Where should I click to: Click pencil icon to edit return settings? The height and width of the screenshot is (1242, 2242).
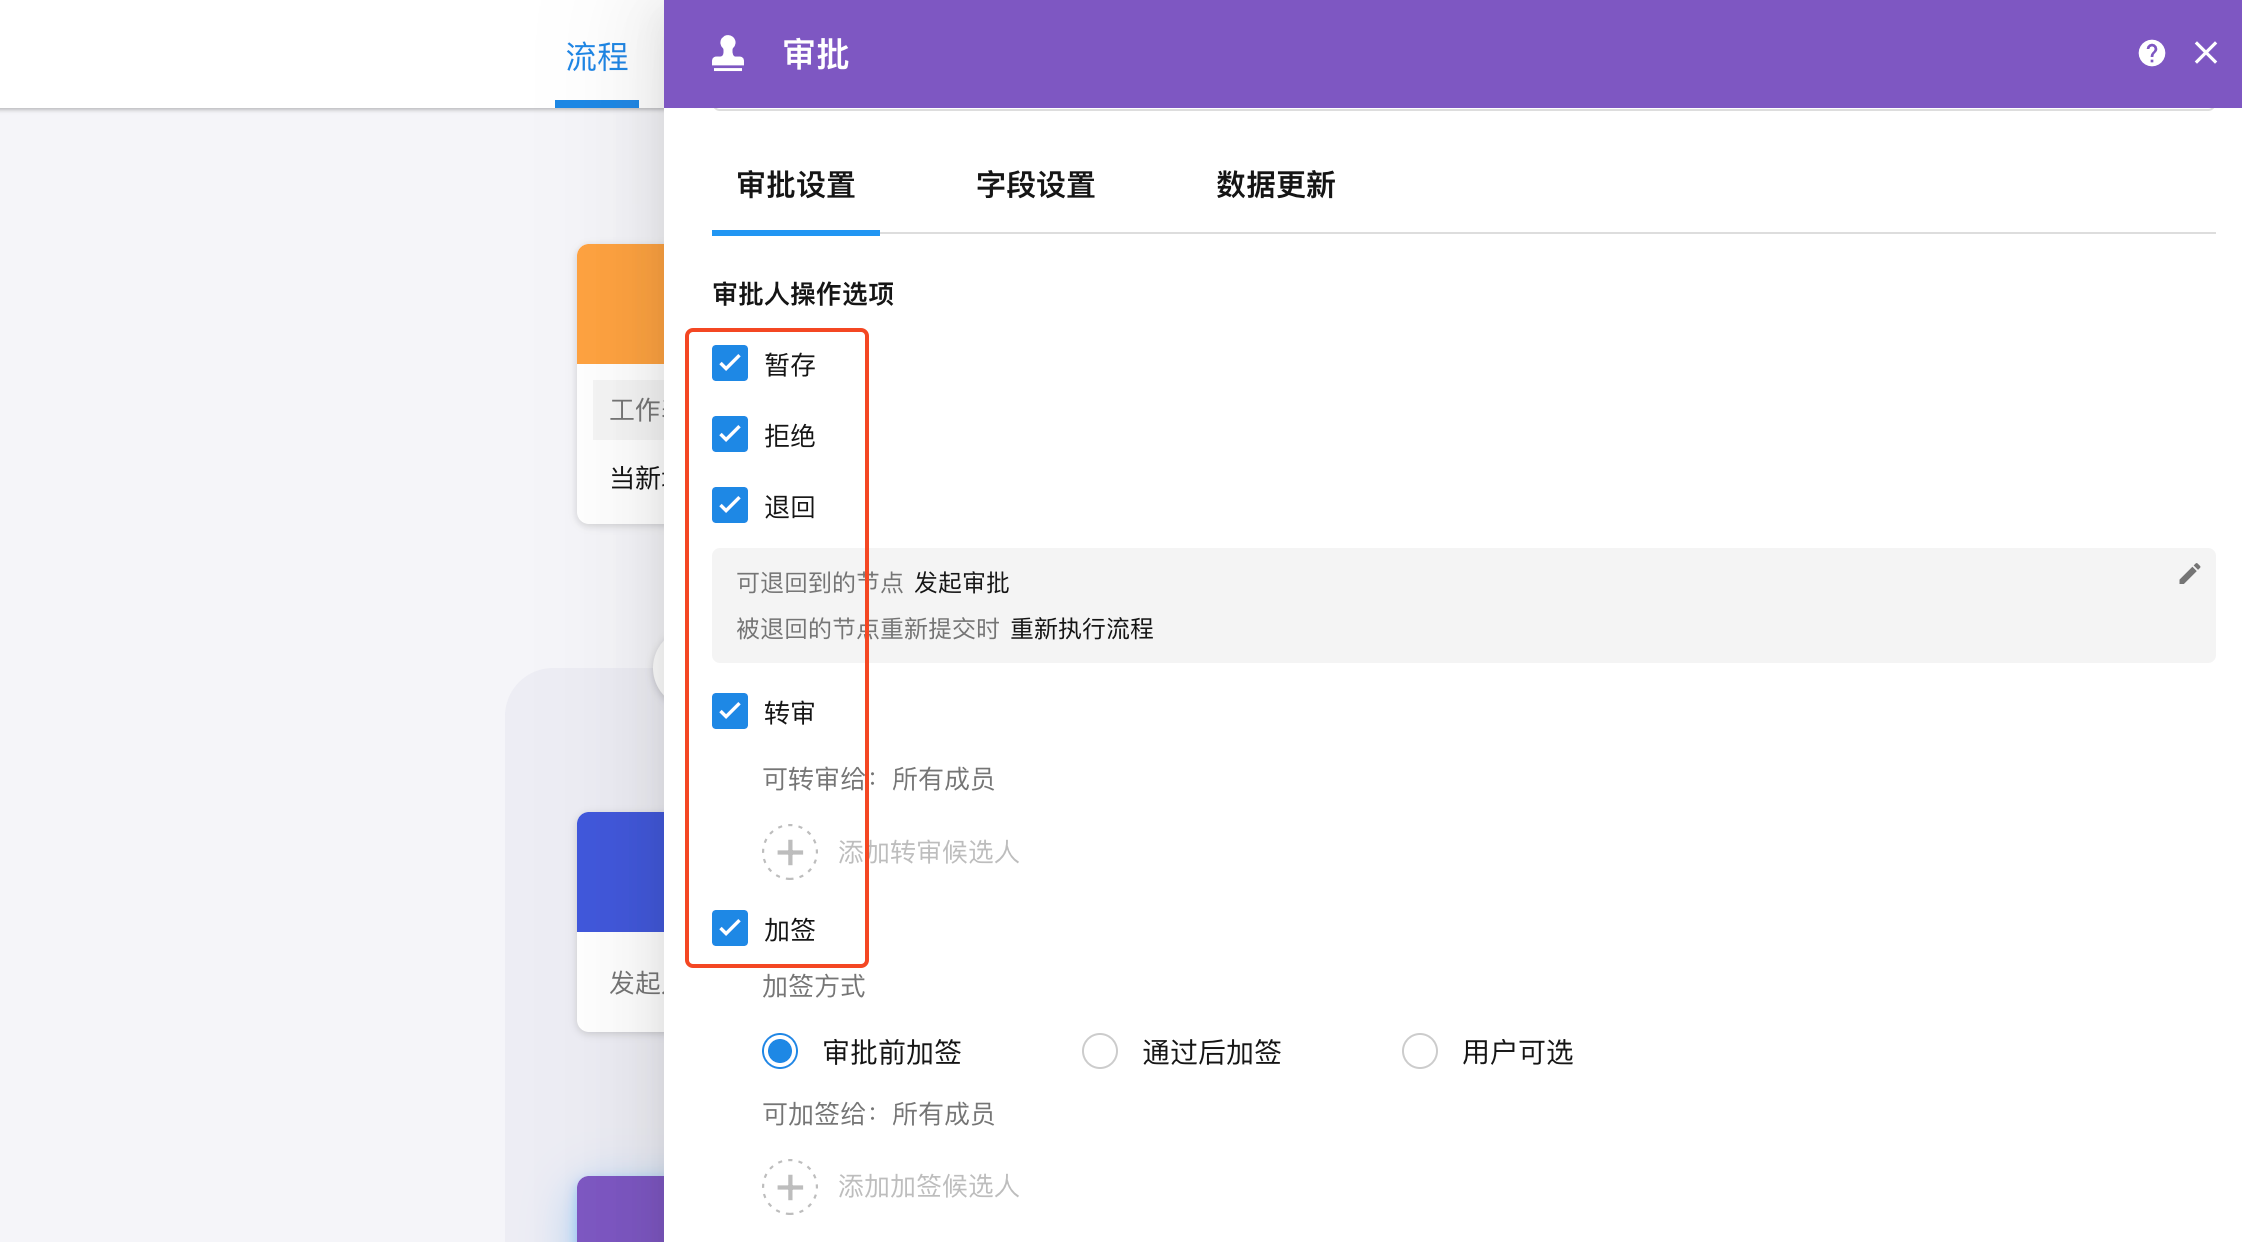[x=2189, y=574]
